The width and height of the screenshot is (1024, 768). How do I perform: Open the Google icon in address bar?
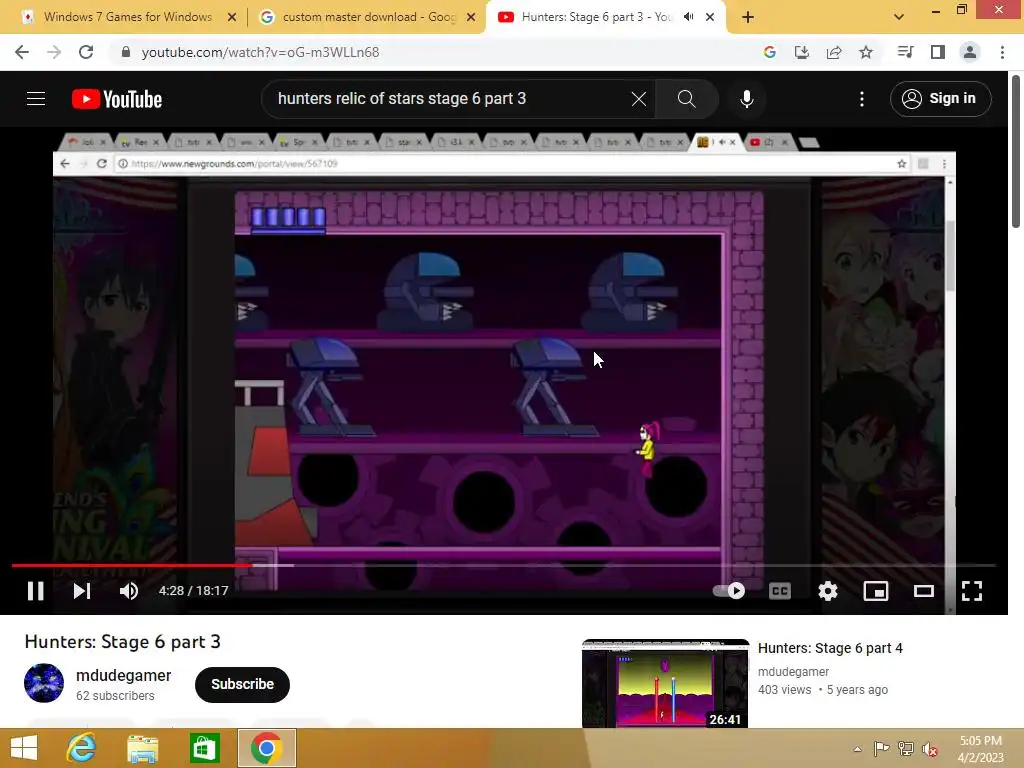point(770,52)
